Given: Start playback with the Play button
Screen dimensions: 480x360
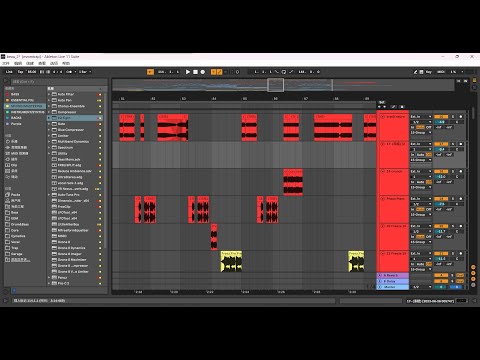Looking at the screenshot, I should pyautogui.click(x=188, y=72).
